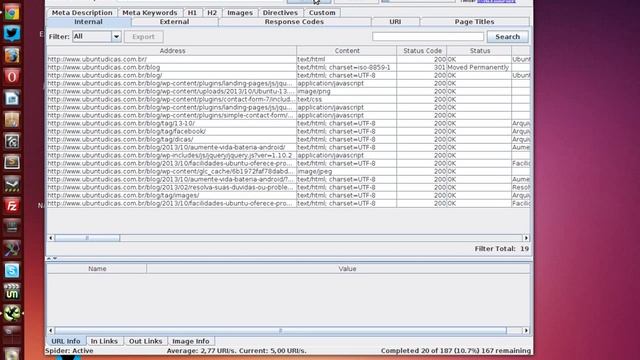This screenshot has width=640, height=360.
Task: Click 'Completed 20 of 187' status text
Action: tap(456, 351)
